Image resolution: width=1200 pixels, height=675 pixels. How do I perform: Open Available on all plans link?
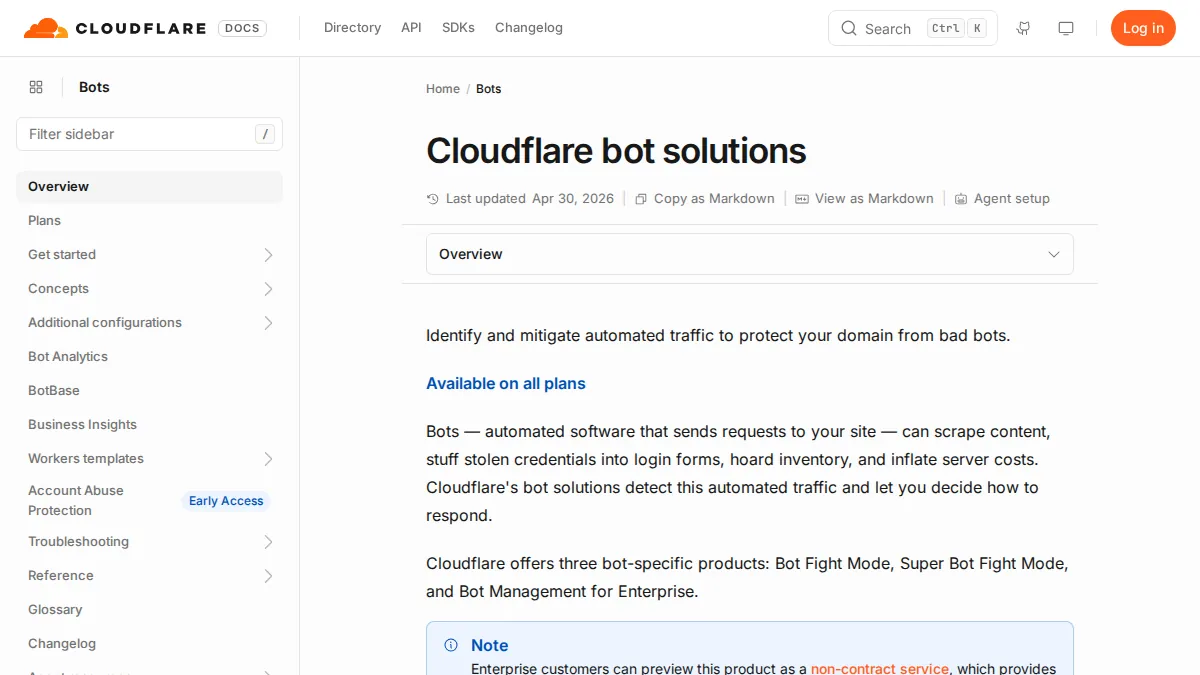(506, 384)
